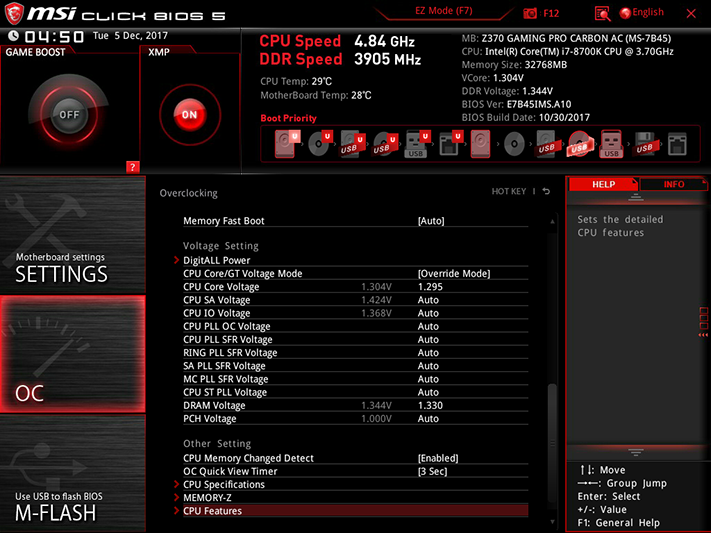
Task: Switch to EZ Mode (F7)
Action: tap(443, 10)
